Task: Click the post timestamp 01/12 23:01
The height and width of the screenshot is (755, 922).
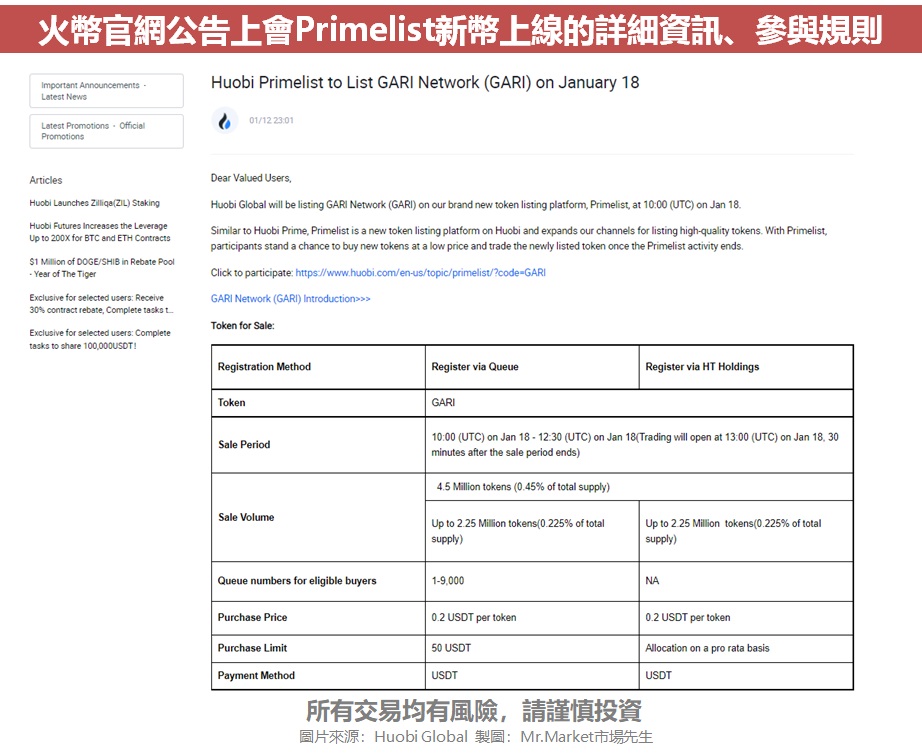Action: coord(271,121)
